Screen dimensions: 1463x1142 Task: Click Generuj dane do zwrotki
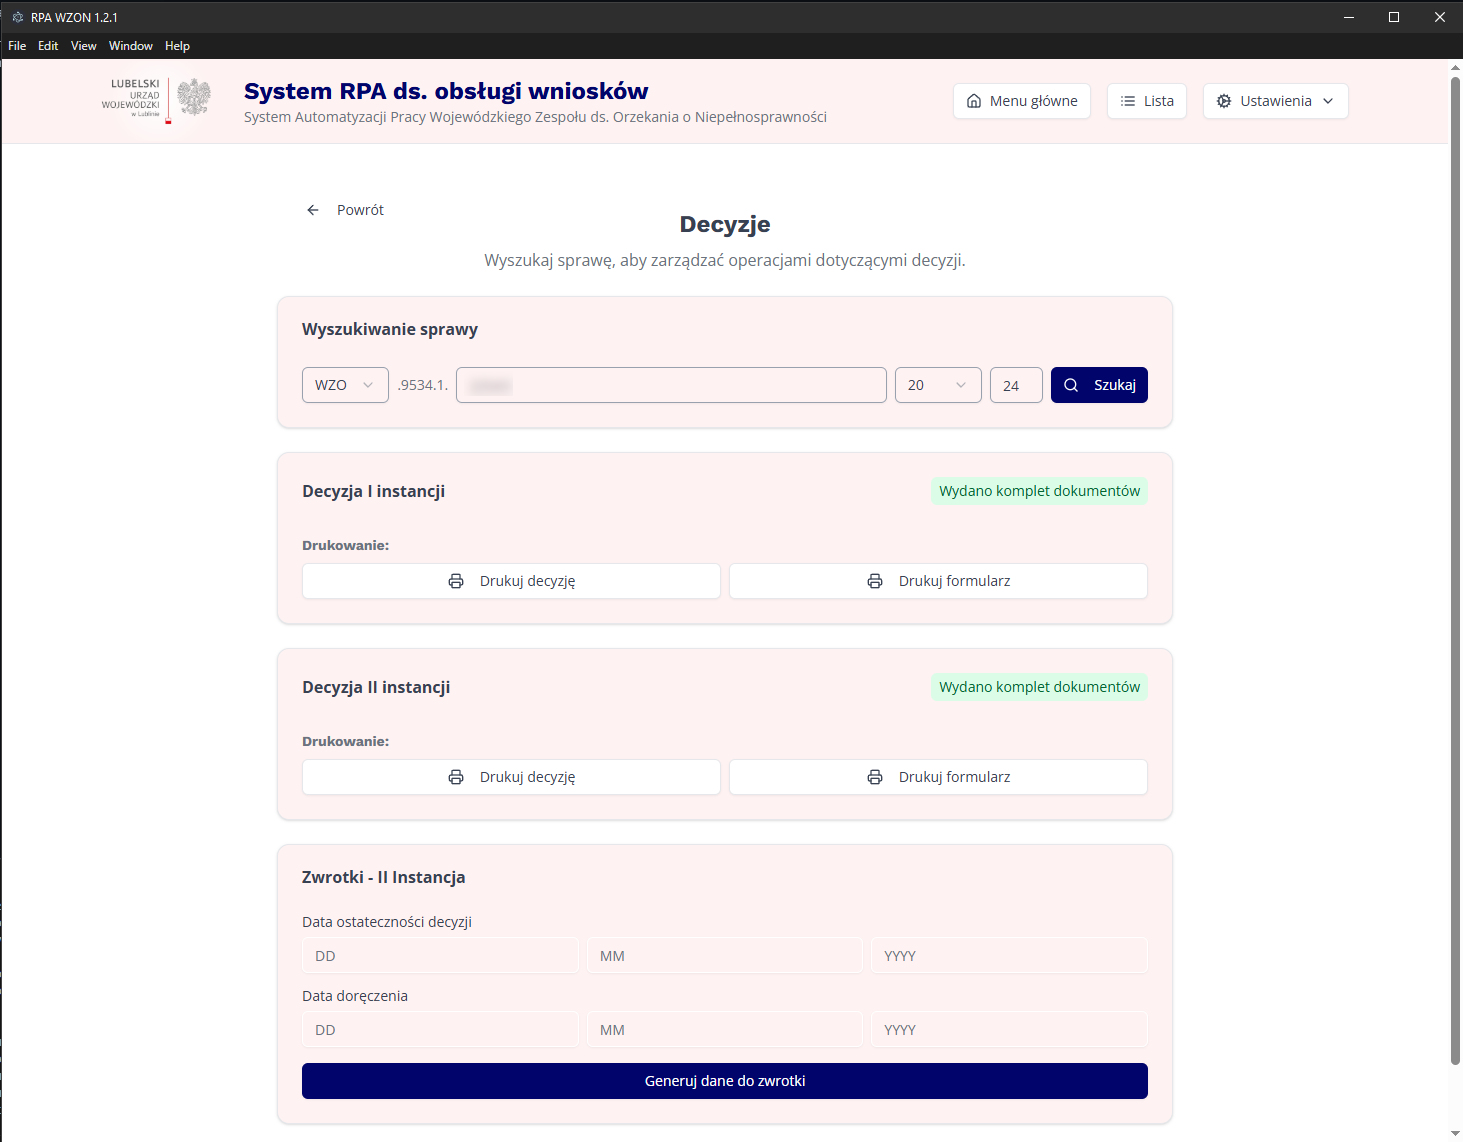tap(725, 1081)
